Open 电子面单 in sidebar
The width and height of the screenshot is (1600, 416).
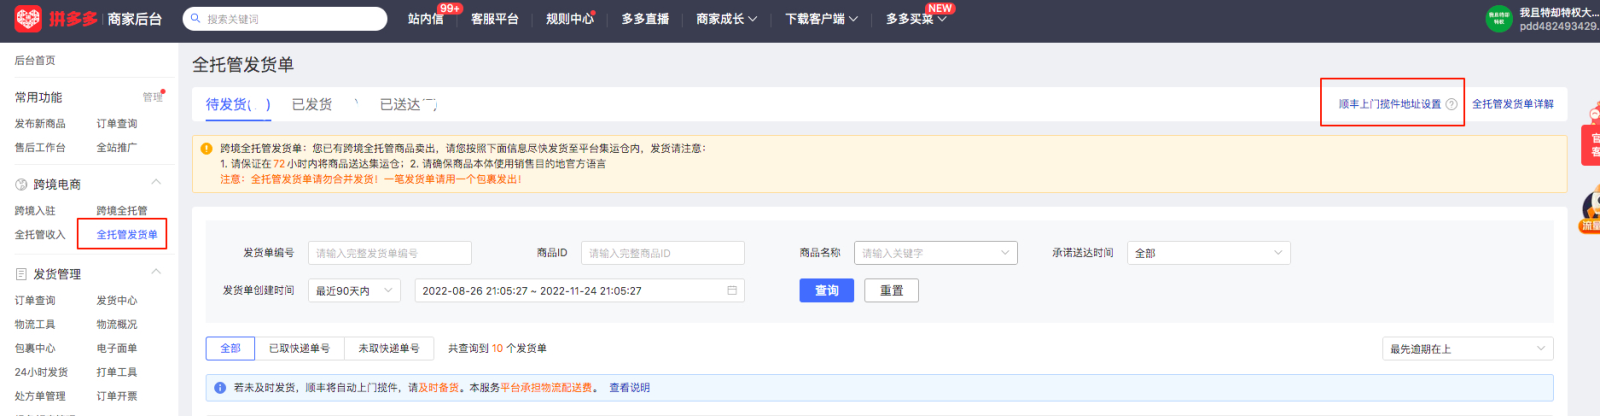click(117, 348)
